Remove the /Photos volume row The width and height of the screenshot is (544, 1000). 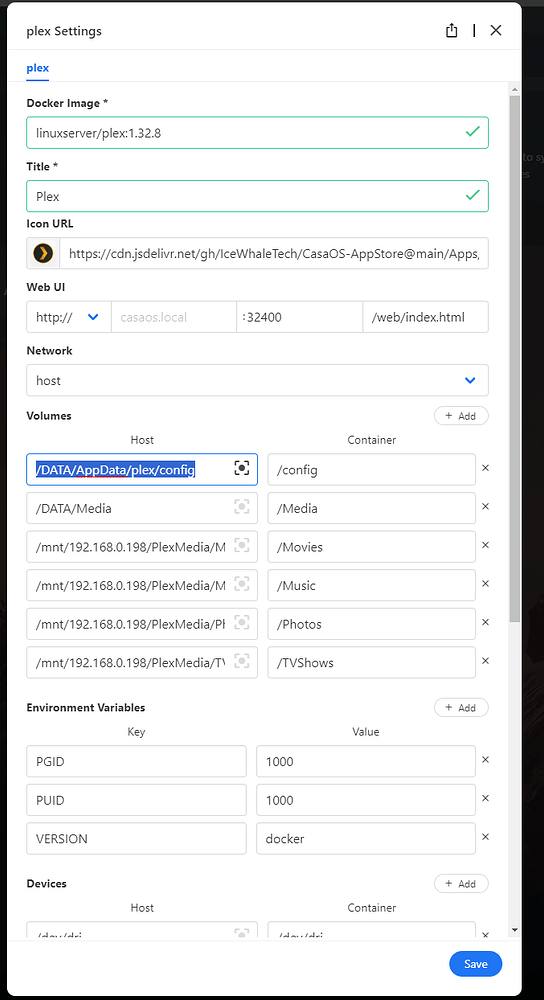[x=485, y=622]
